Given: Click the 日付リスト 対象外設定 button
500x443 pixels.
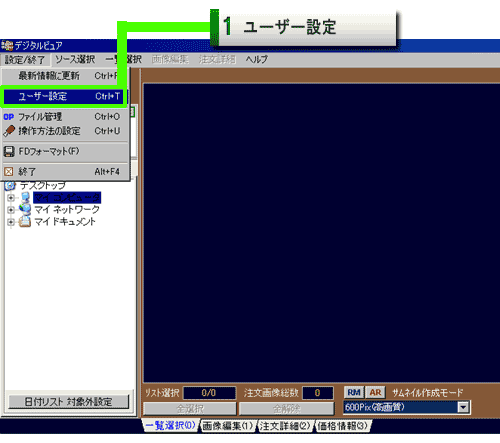Looking at the screenshot, I should click(68, 402).
